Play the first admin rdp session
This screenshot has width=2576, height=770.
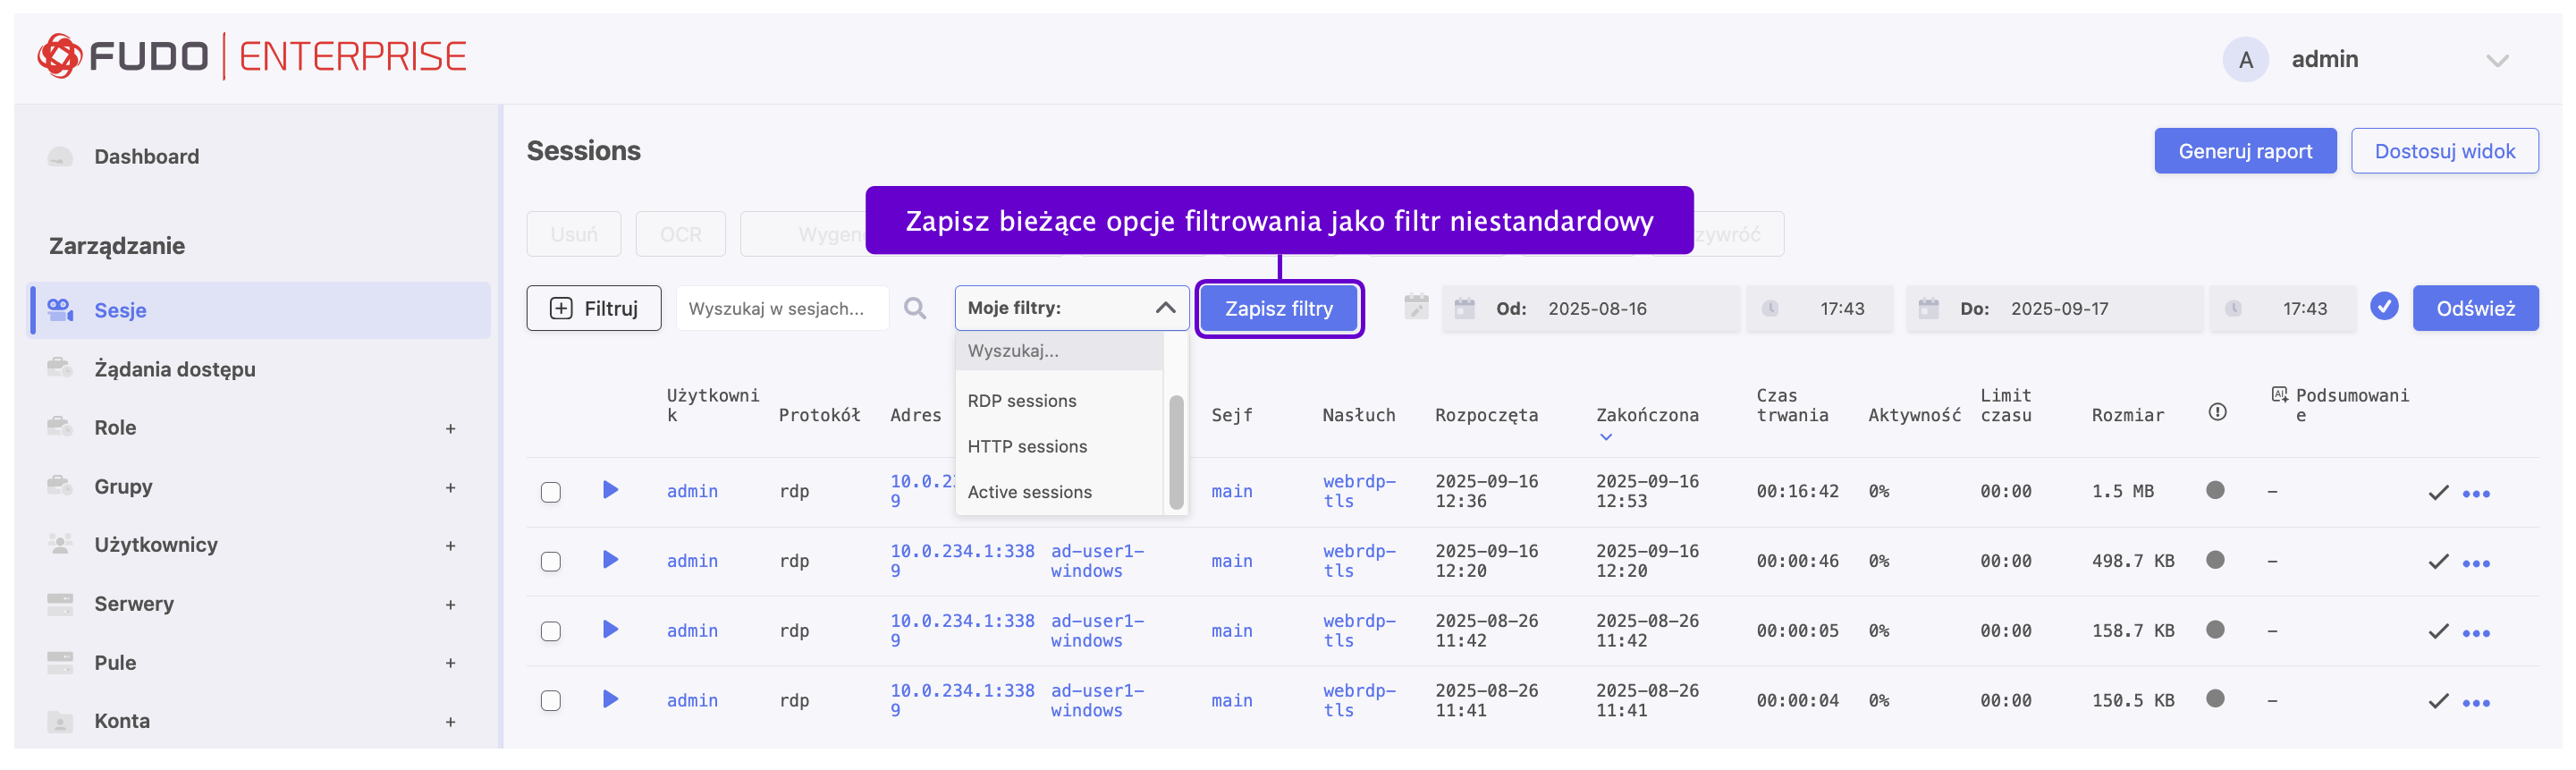tap(610, 490)
